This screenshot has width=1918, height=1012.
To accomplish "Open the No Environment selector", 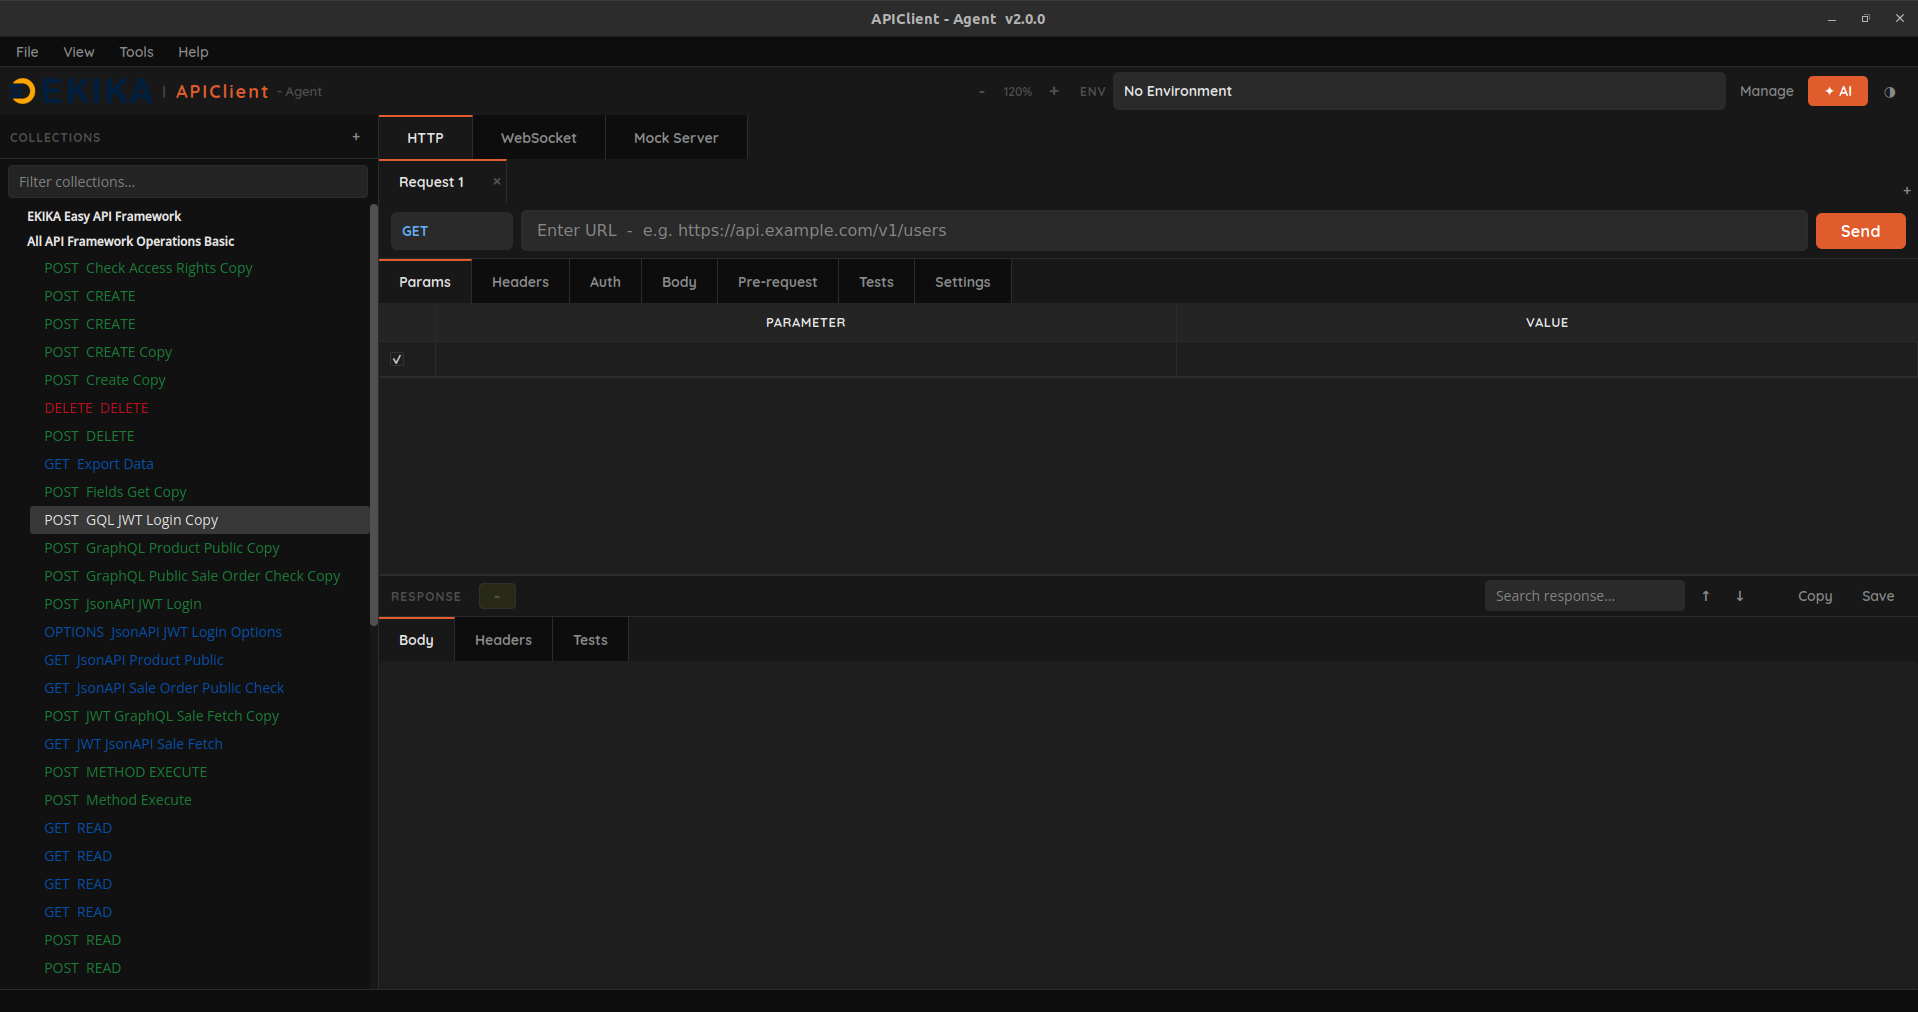I will (x=1417, y=91).
